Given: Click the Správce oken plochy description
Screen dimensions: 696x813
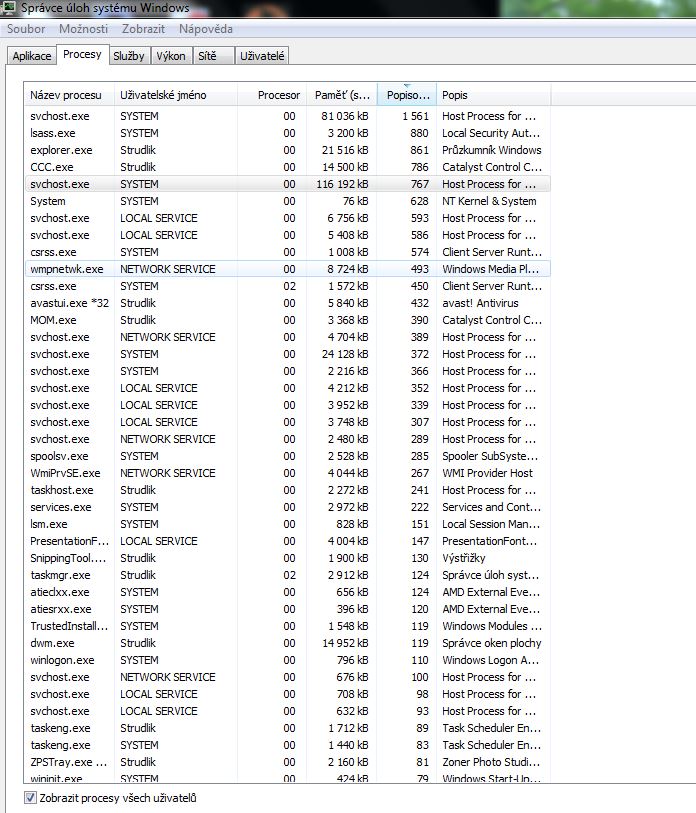Looking at the screenshot, I should point(492,643).
